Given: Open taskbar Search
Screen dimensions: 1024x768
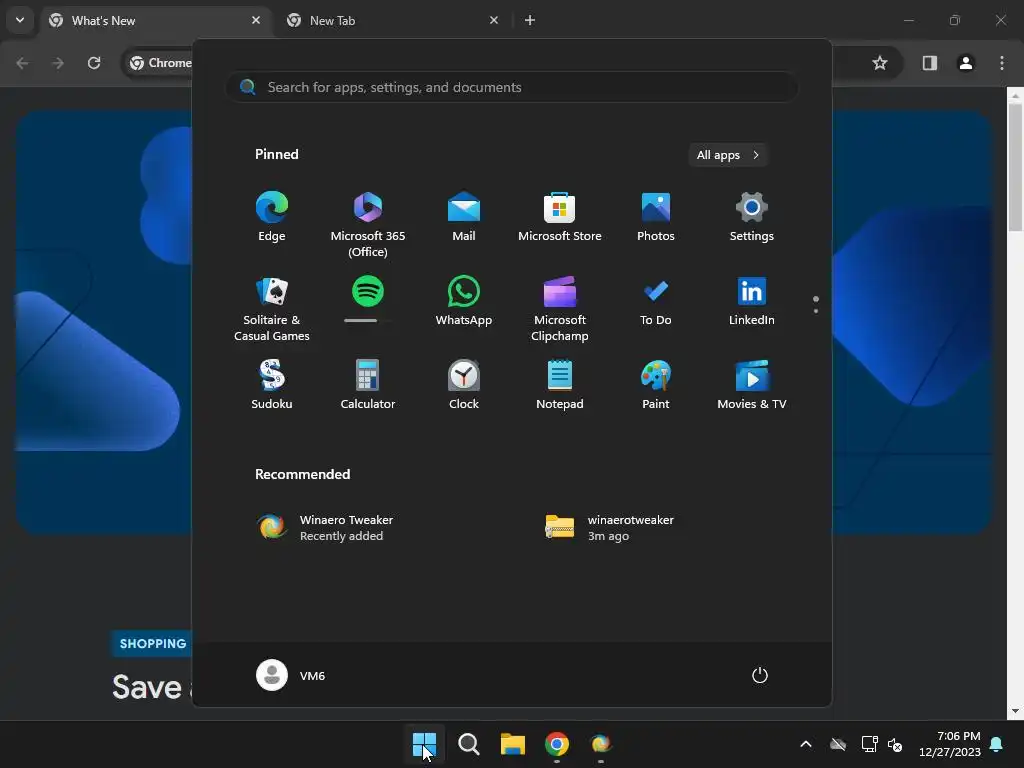Looking at the screenshot, I should click(x=468, y=744).
